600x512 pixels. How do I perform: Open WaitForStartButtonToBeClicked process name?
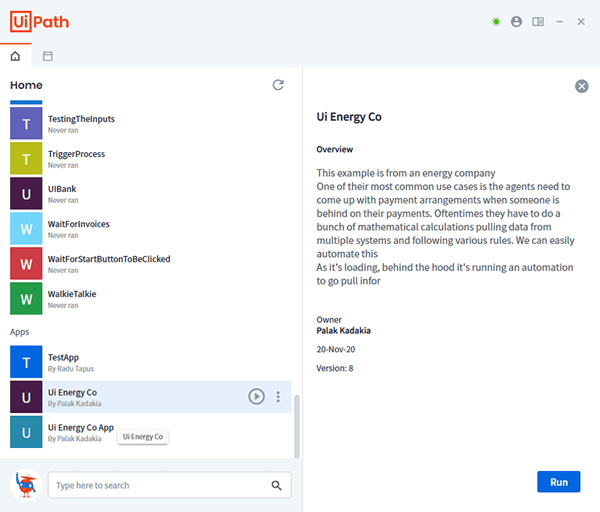coord(109,259)
